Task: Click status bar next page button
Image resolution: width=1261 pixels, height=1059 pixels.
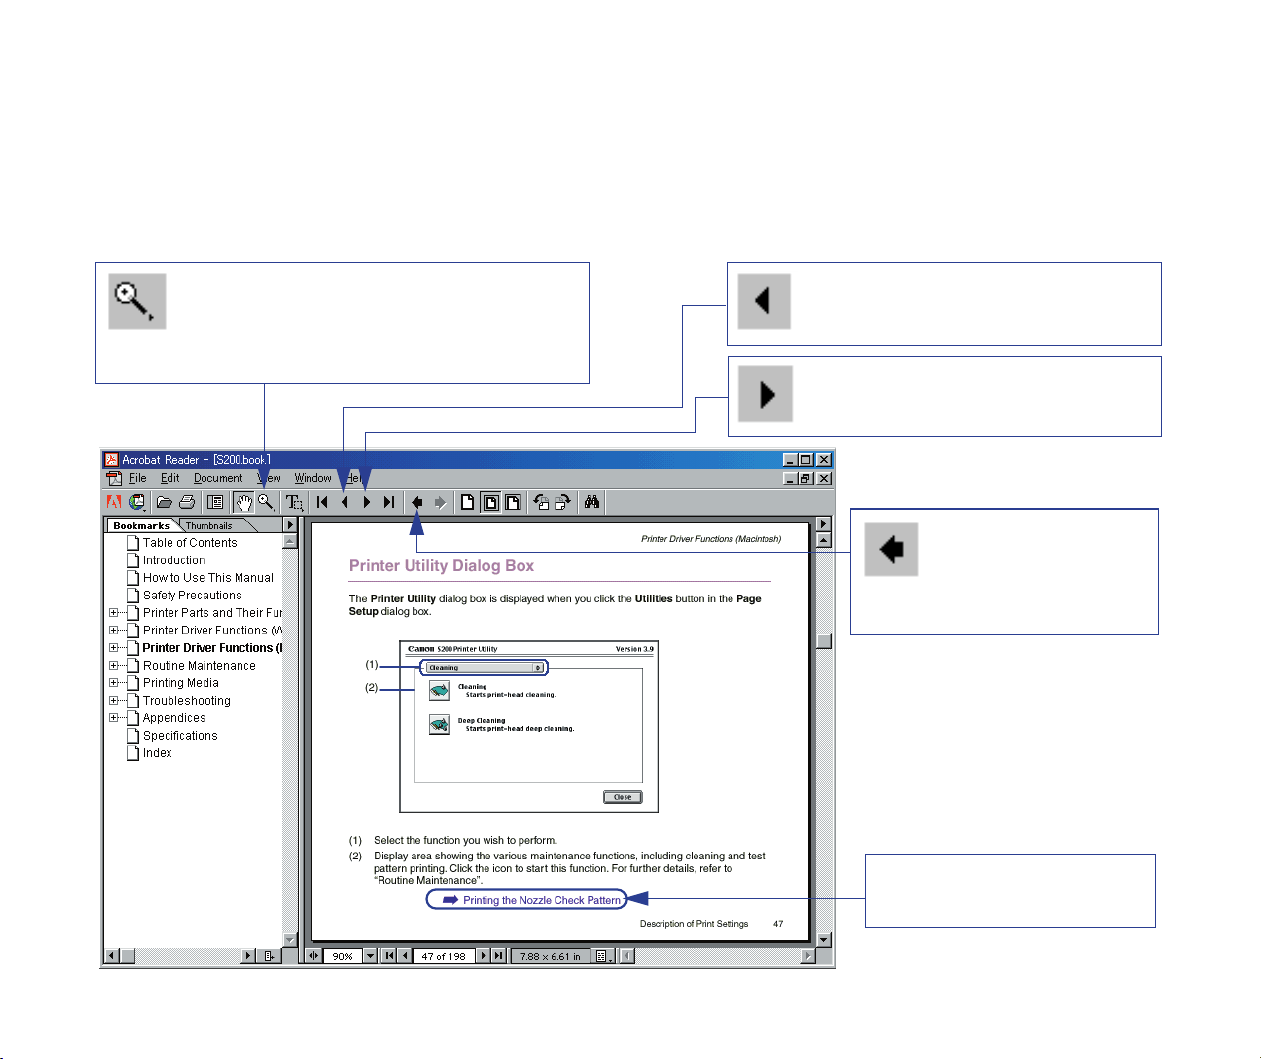Action: [x=484, y=956]
